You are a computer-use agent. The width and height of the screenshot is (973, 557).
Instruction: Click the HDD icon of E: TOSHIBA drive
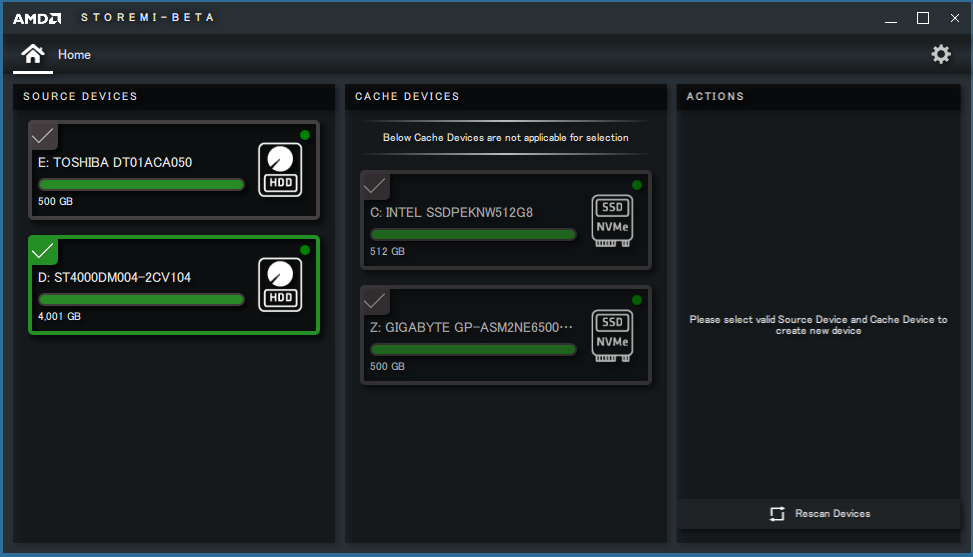[280, 170]
